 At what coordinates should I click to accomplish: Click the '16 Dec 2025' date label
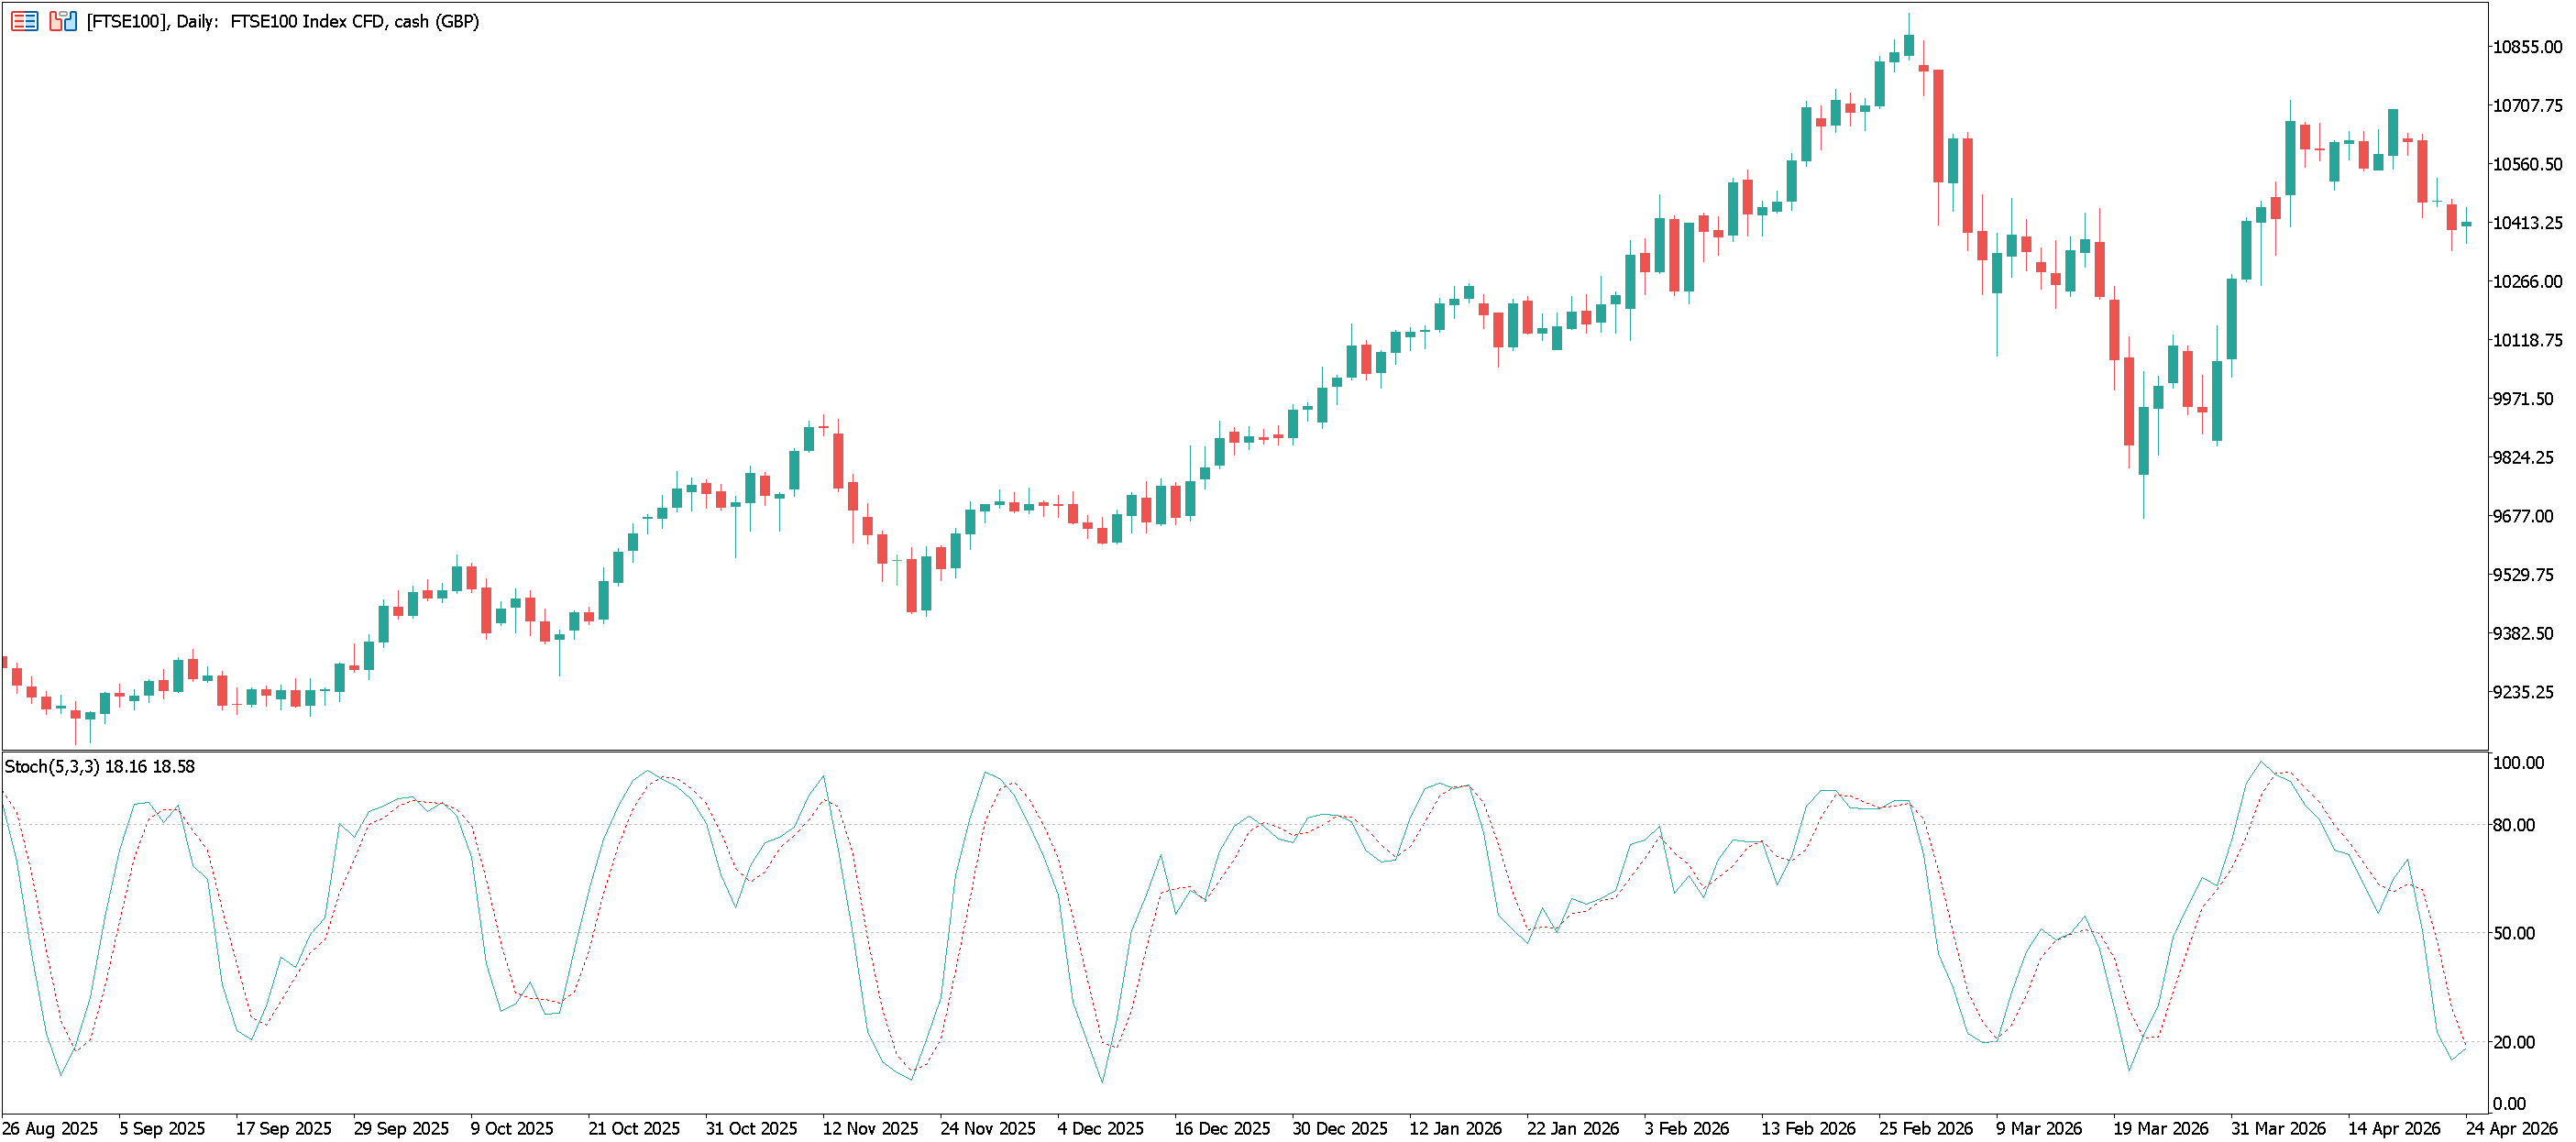[1222, 1129]
